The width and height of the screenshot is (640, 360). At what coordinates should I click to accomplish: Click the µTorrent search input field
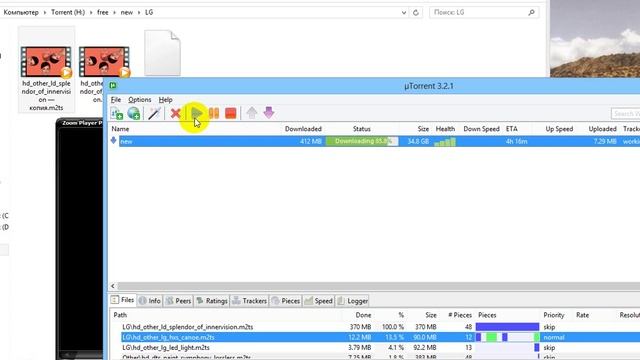[625, 113]
